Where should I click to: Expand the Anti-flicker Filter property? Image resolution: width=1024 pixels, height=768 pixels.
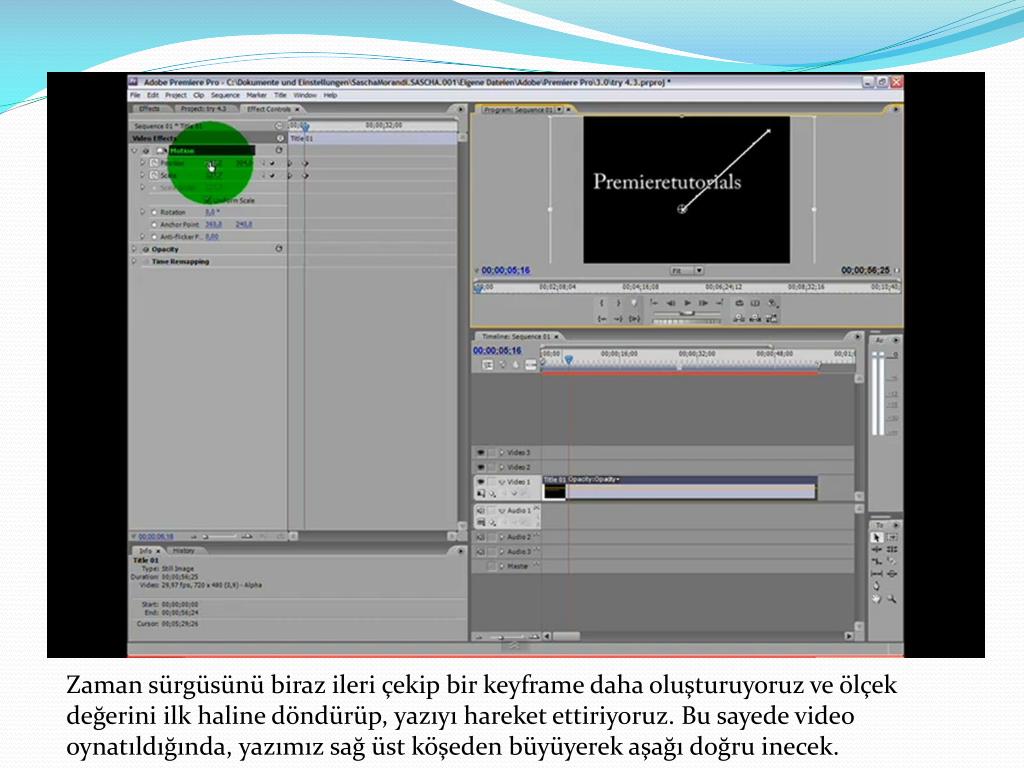142,236
